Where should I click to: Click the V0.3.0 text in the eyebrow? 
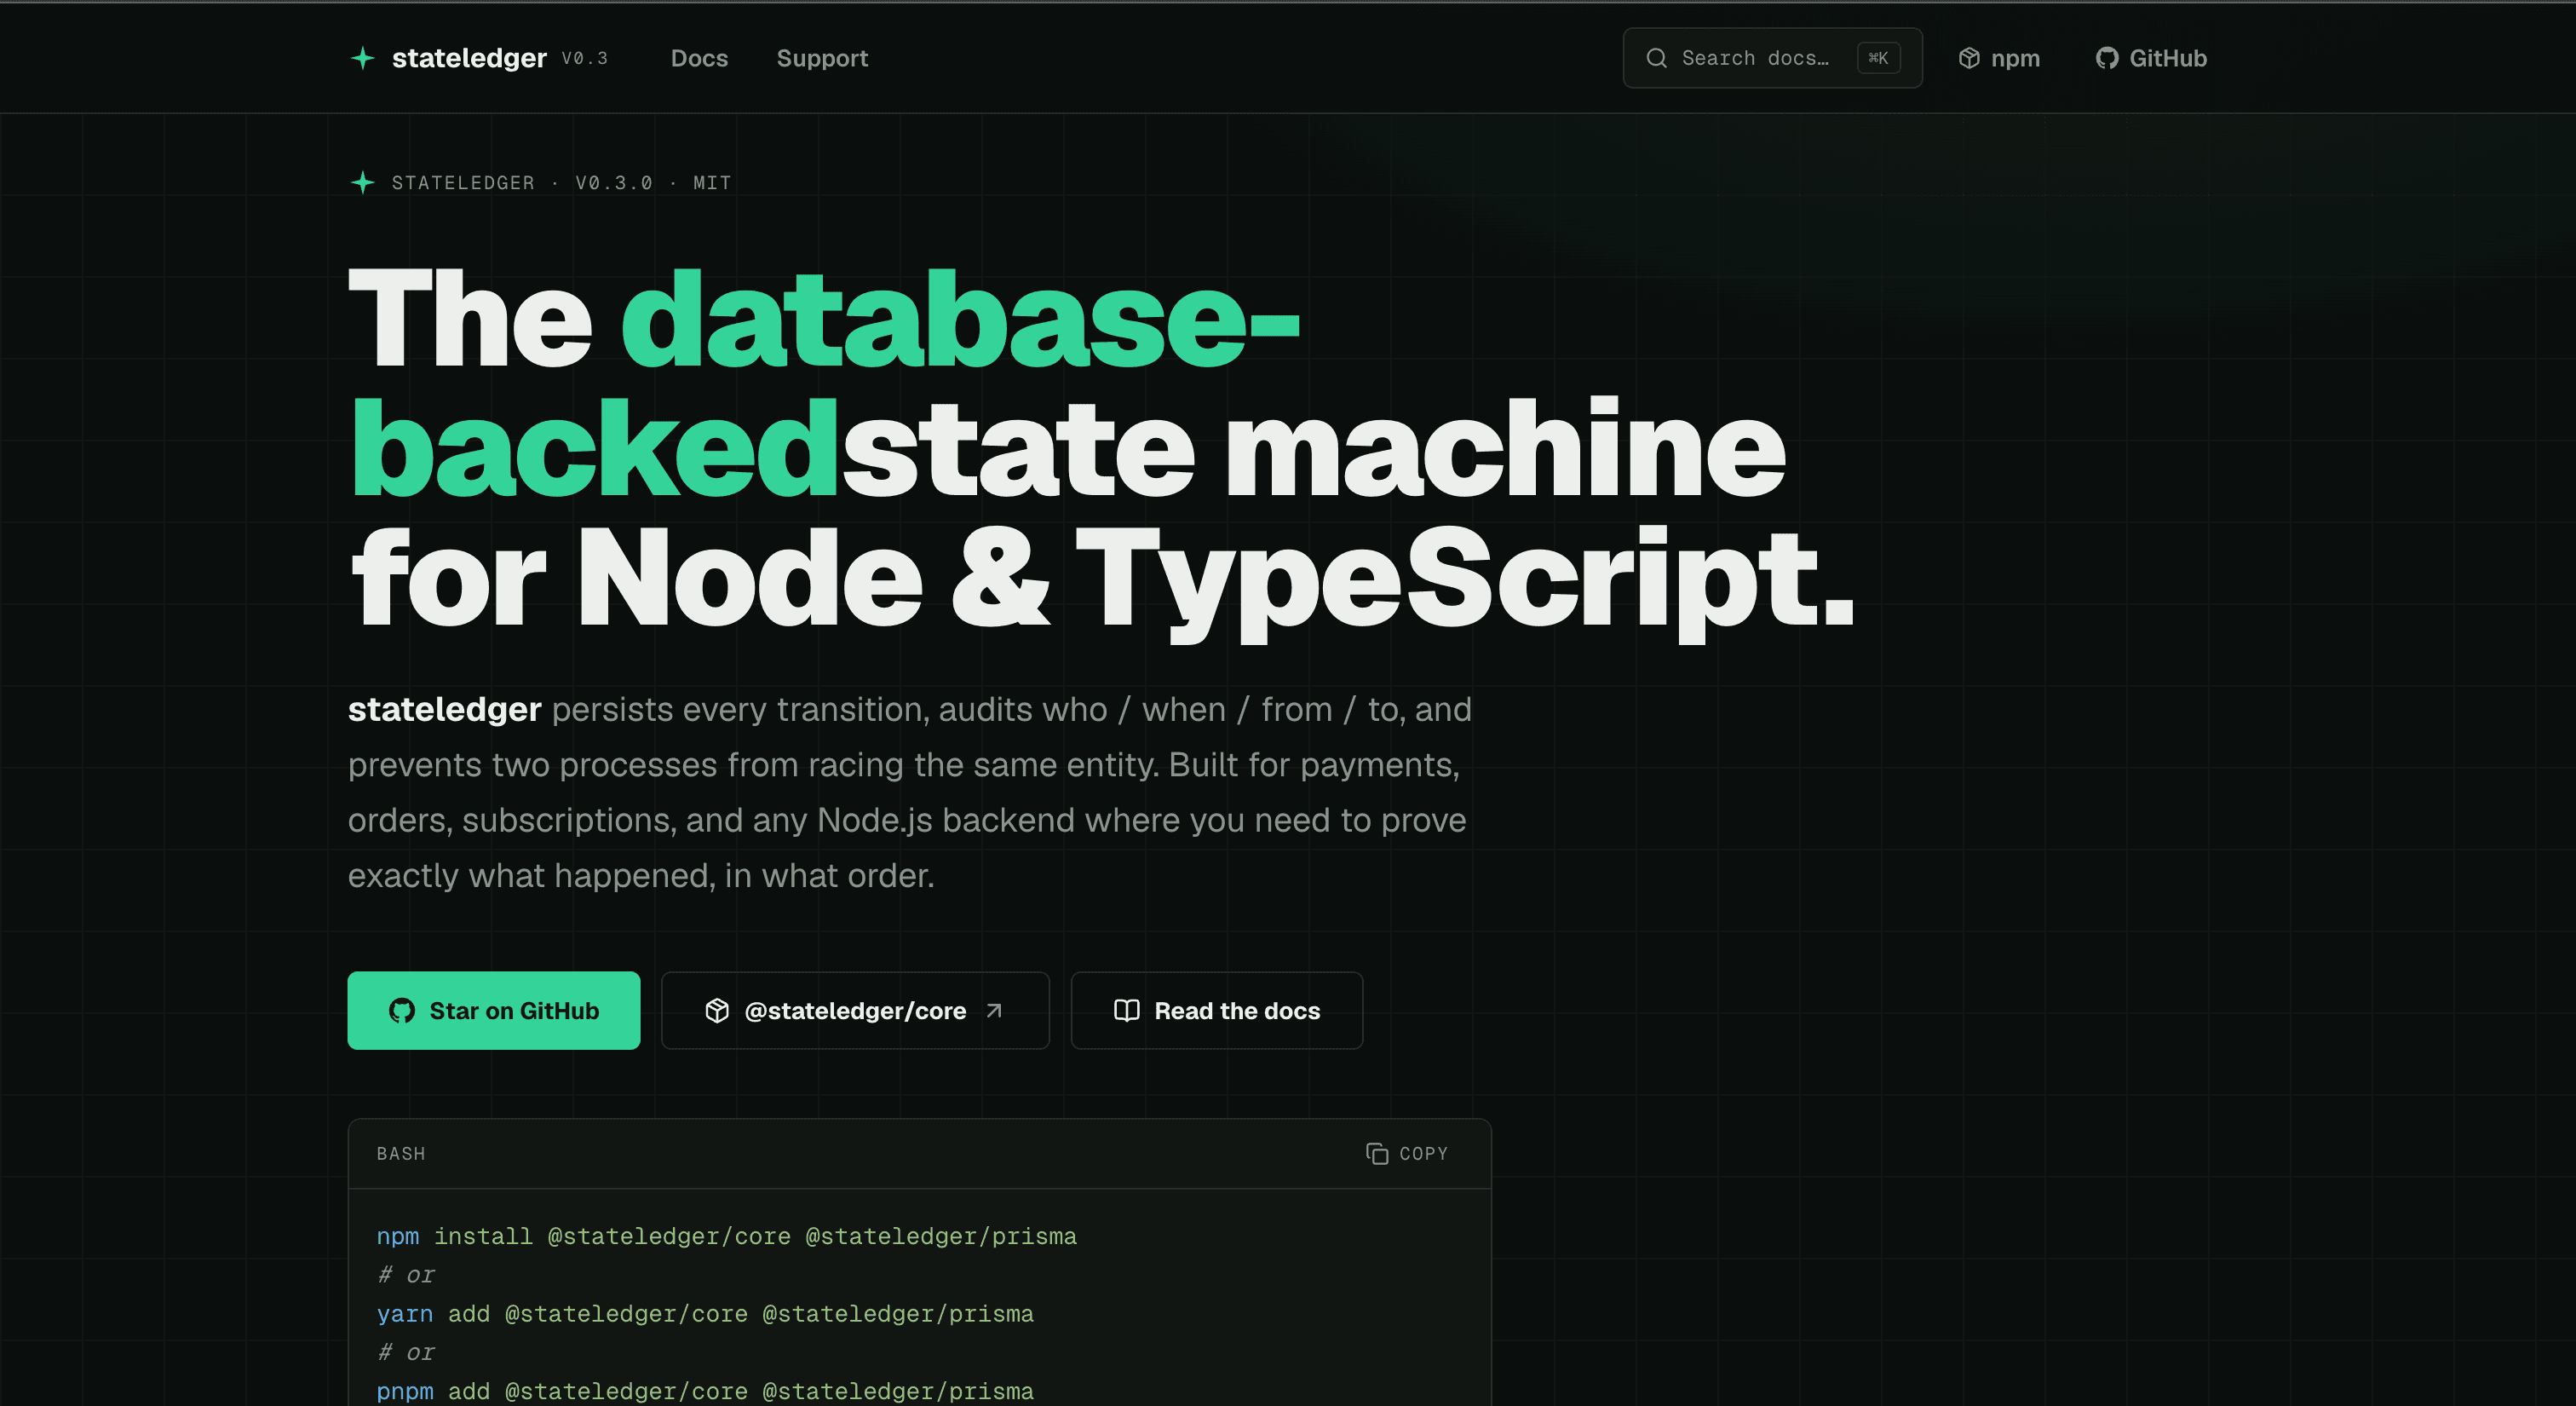614,183
